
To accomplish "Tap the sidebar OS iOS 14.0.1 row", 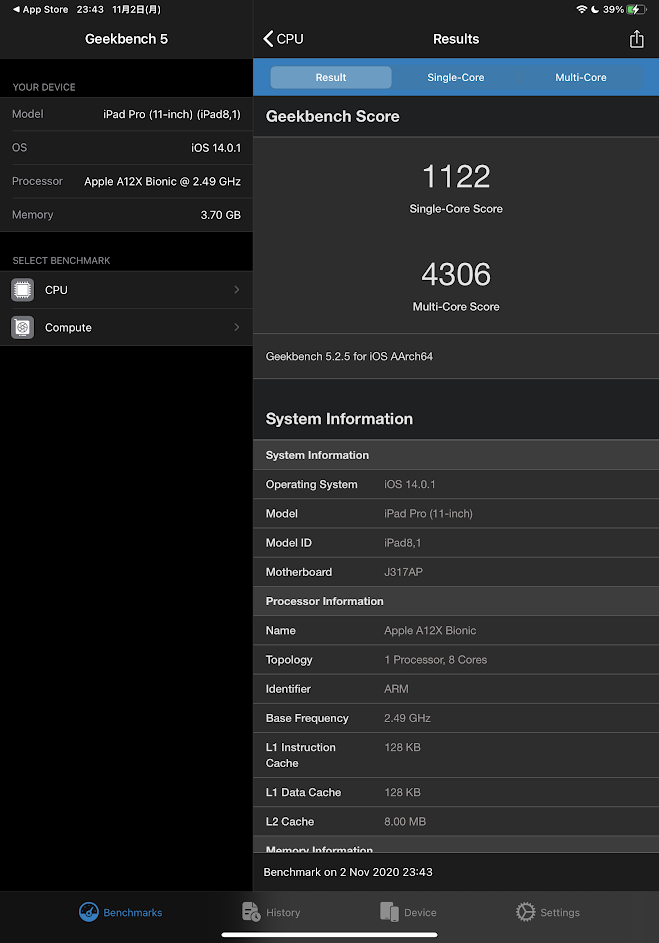I will point(126,147).
